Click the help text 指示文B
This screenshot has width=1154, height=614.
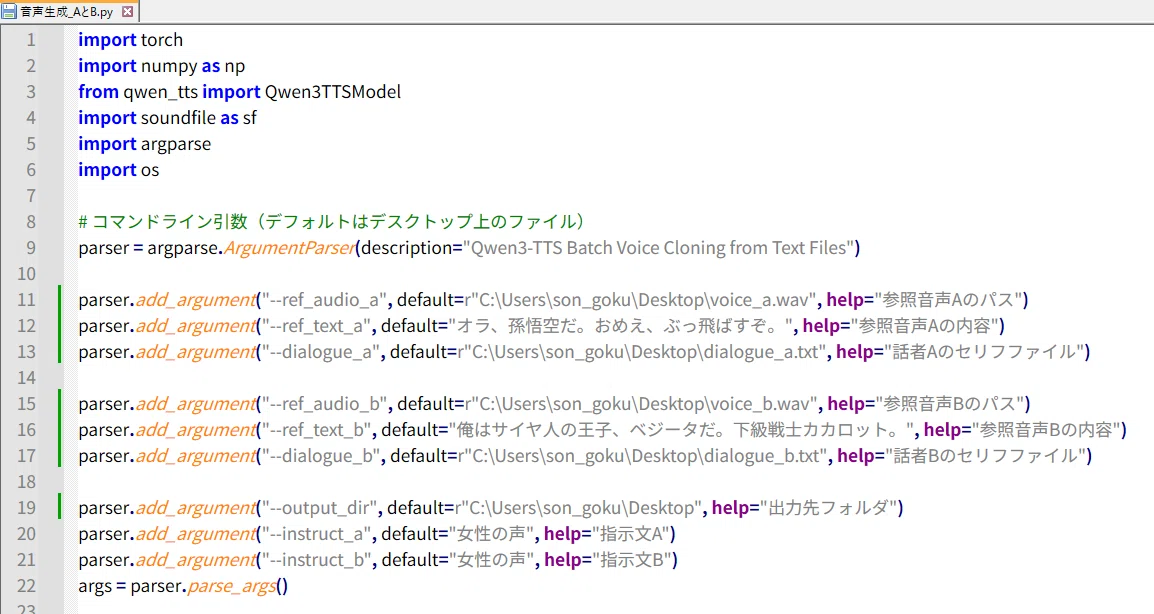pos(633,560)
